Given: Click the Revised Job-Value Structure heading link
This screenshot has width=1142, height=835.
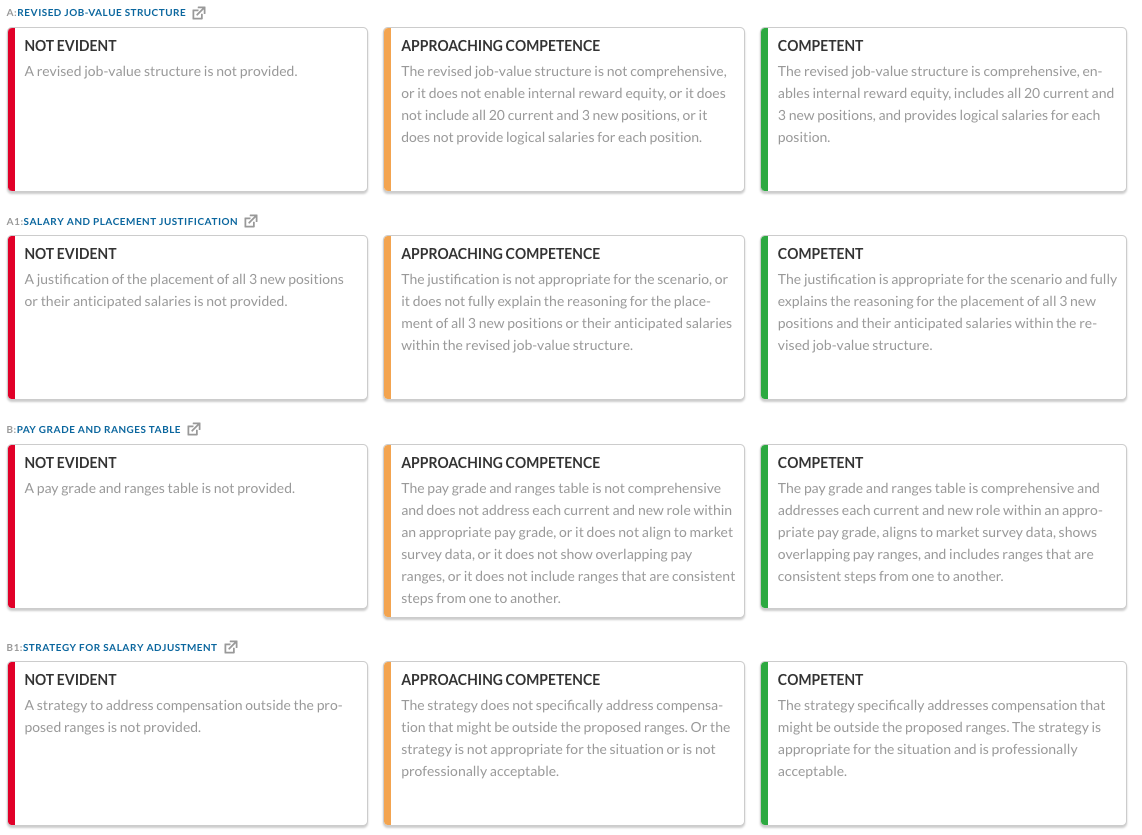Looking at the screenshot, I should coord(101,12).
